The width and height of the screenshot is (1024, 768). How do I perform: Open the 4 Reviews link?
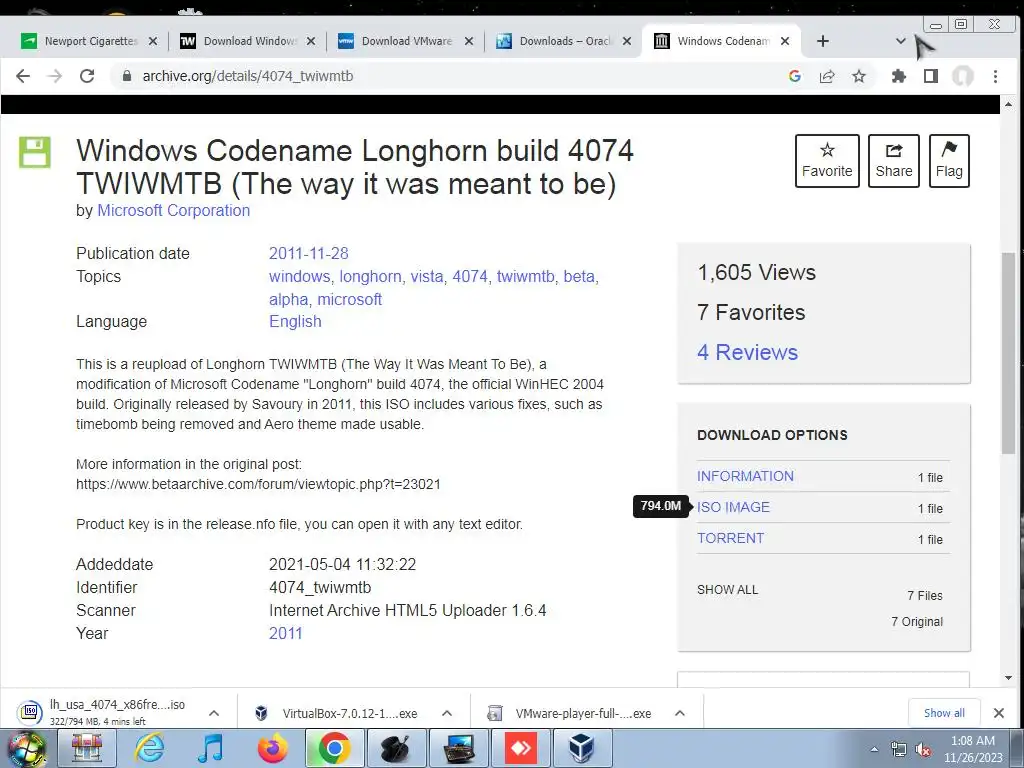[747, 352]
